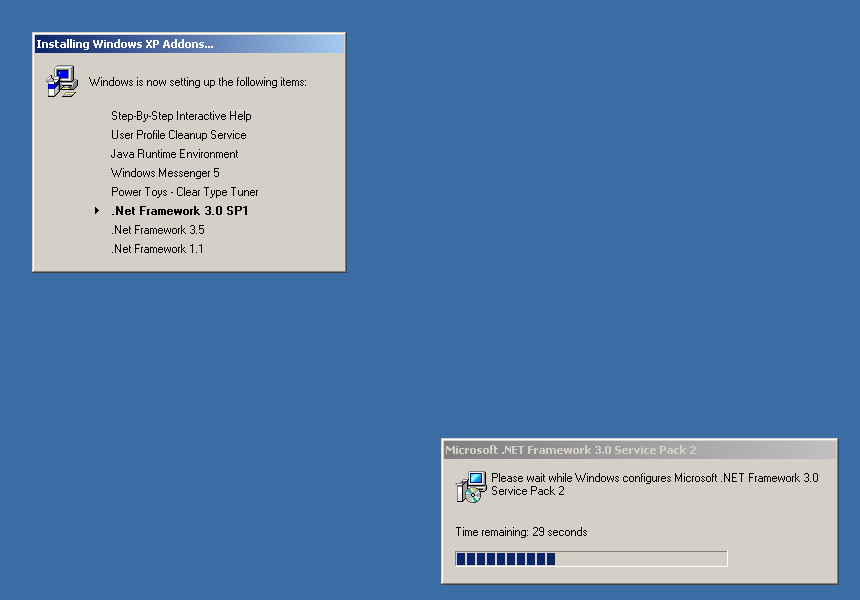Click 'Windows is now setting up the following items:' text
This screenshot has height=600, width=860.
click(197, 82)
